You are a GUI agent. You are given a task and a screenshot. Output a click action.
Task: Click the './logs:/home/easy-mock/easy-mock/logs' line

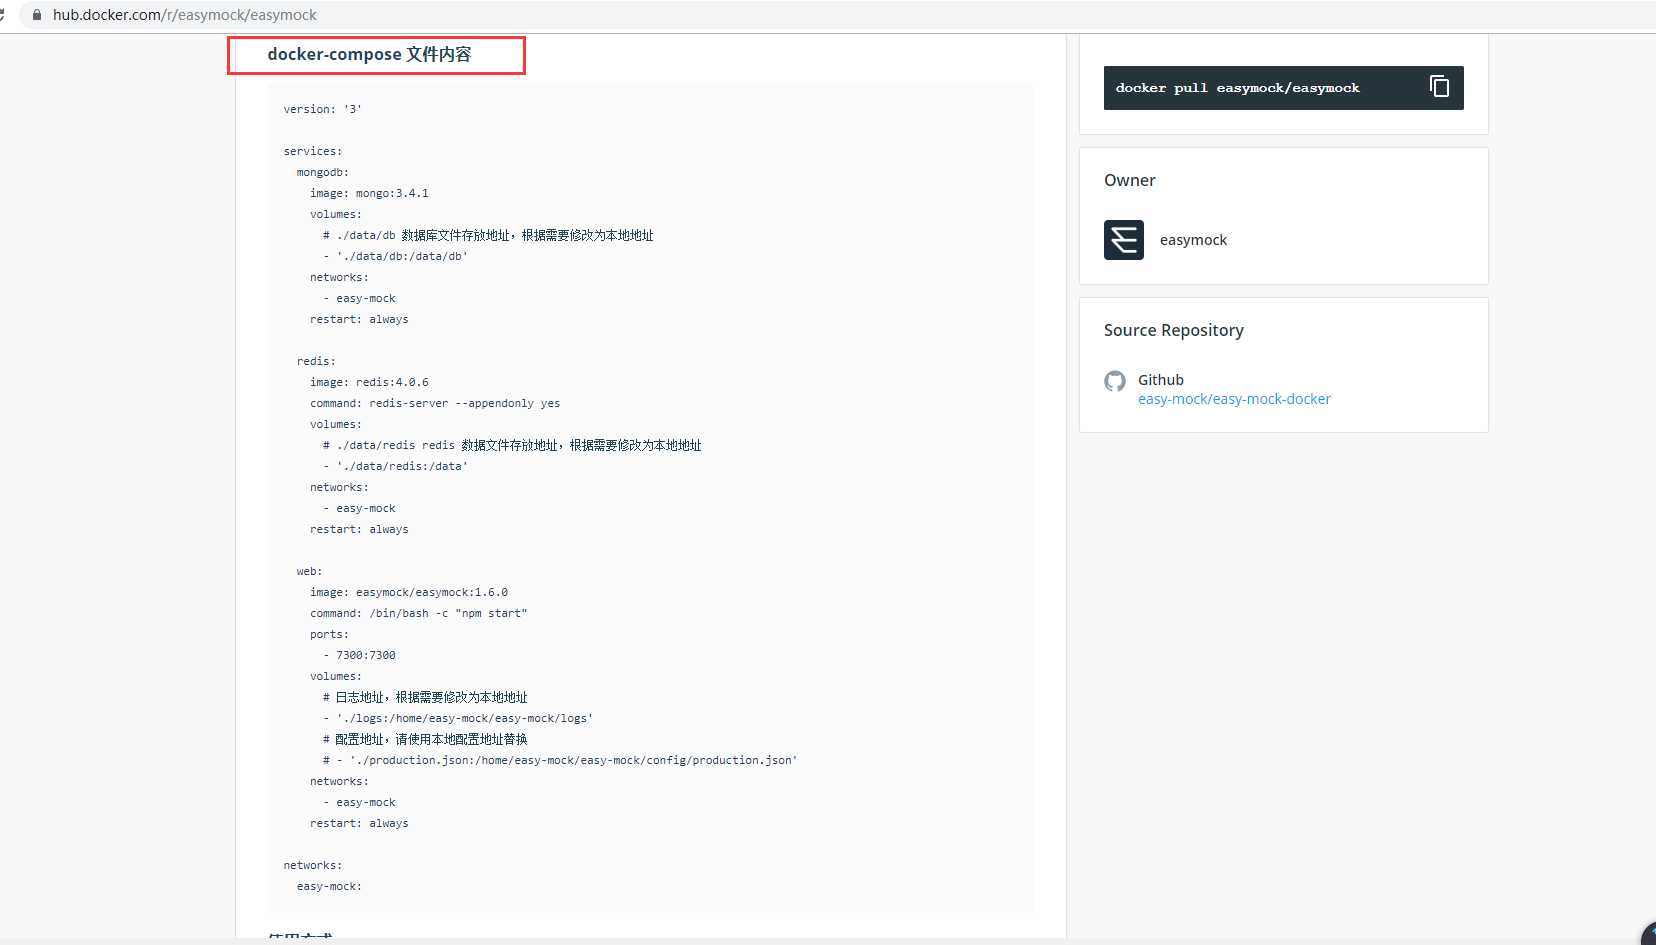click(x=458, y=718)
